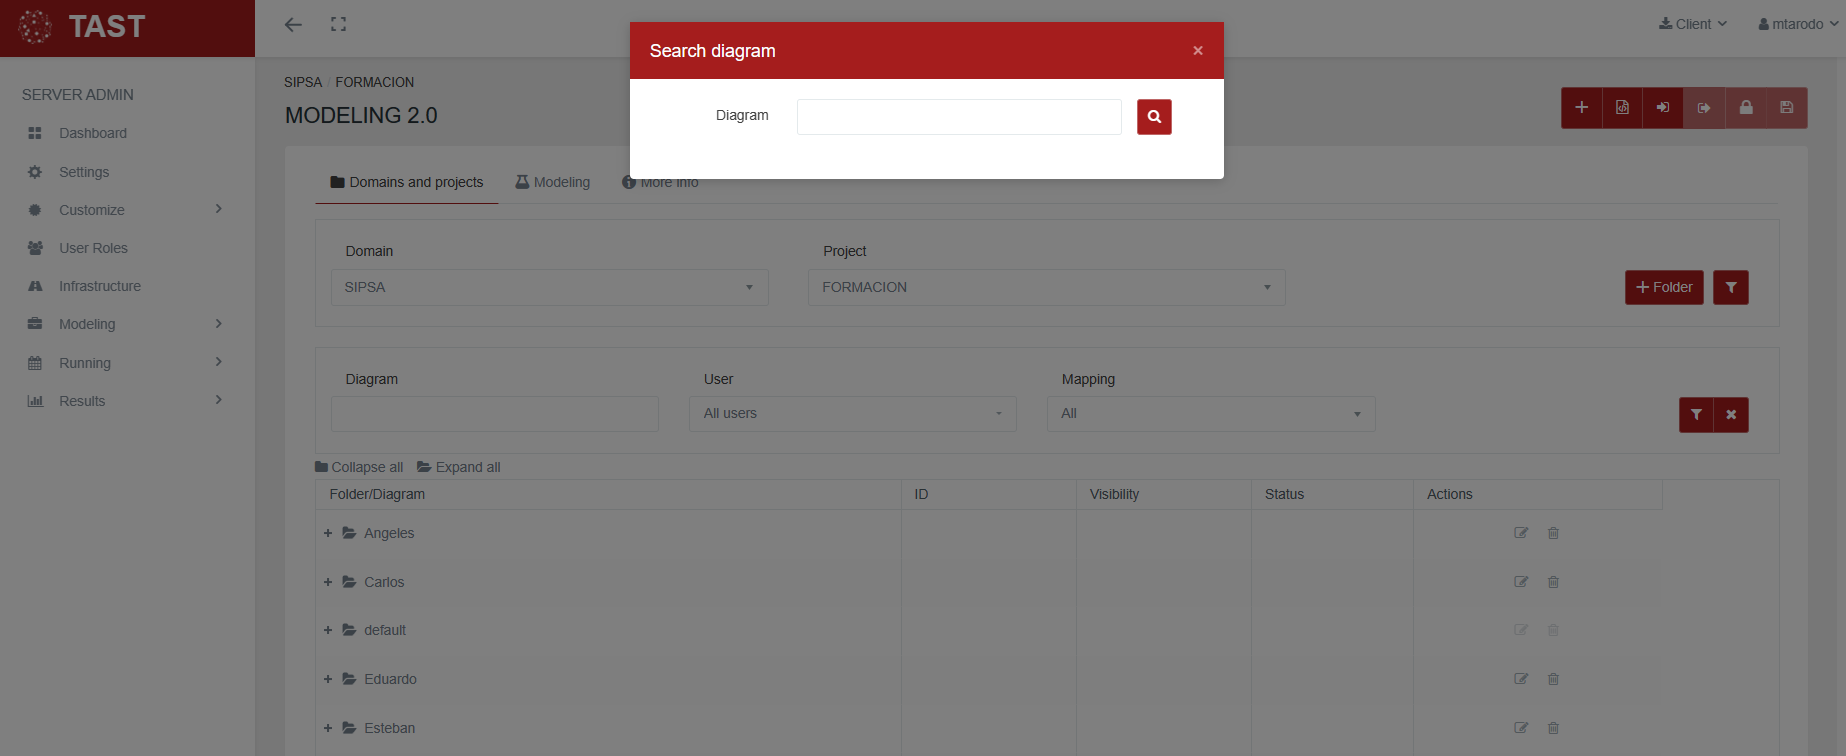Type in the Diagram search field

(x=958, y=117)
